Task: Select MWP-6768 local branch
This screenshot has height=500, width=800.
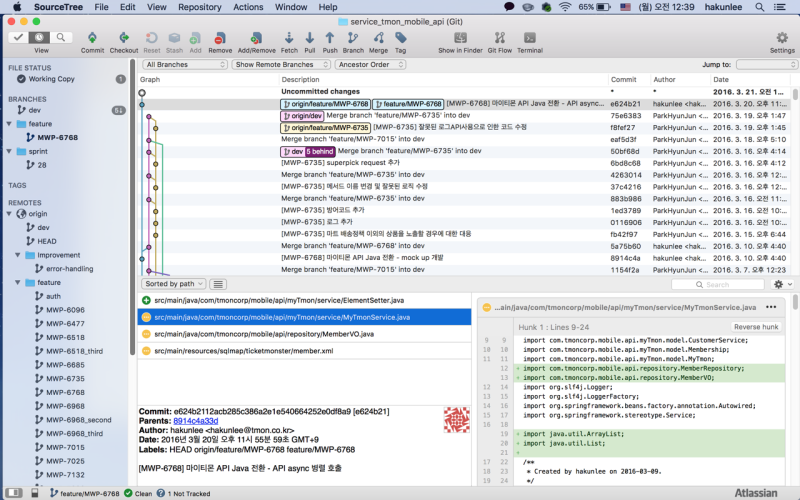Action: [x=57, y=138]
